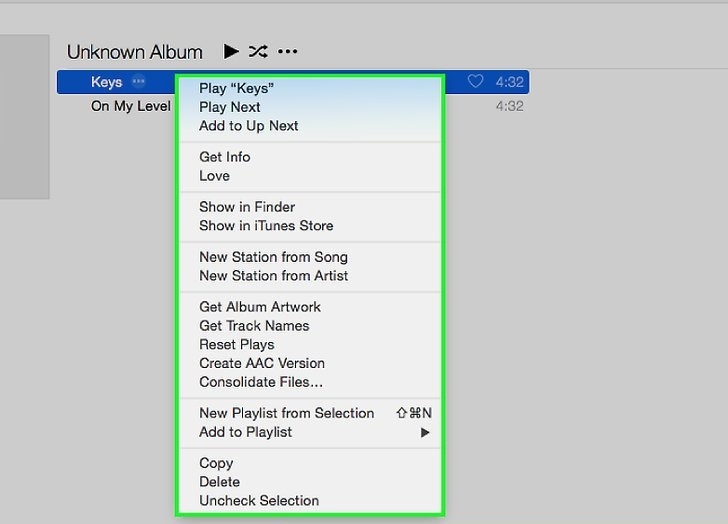This screenshot has width=728, height=524.
Task: Click the Unknown Album title
Action: tap(135, 52)
